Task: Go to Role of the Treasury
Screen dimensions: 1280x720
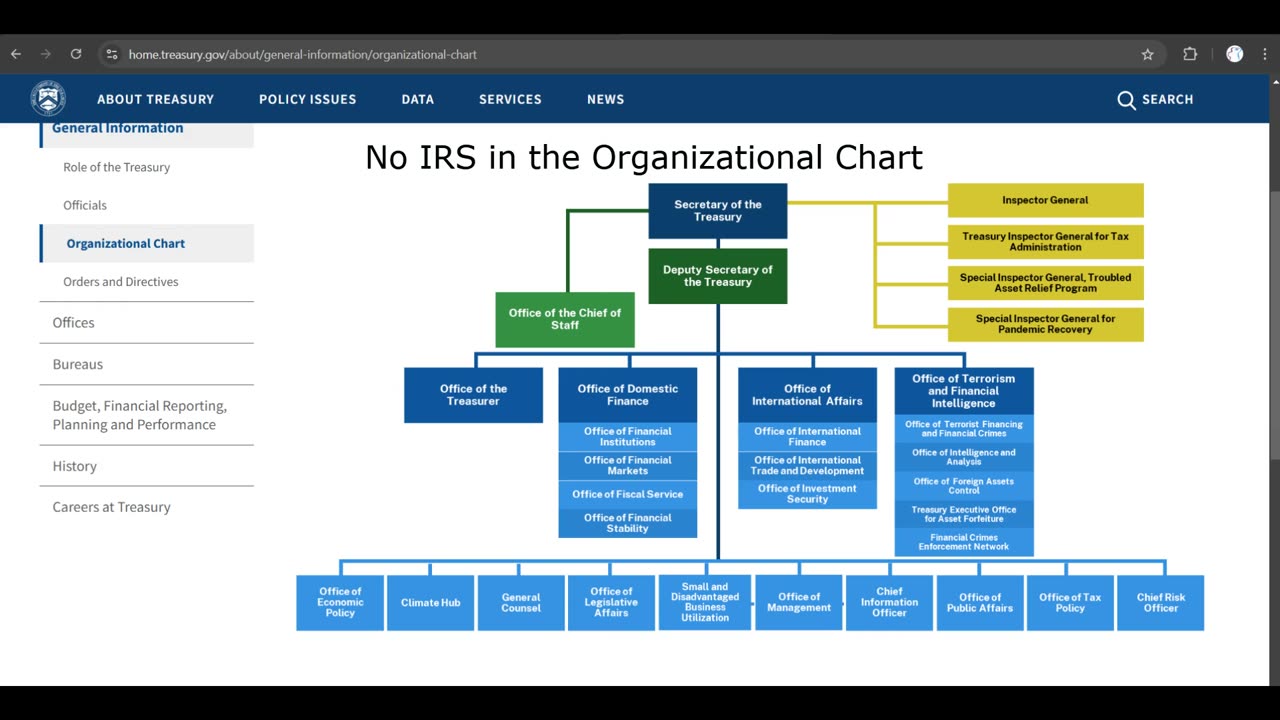Action: pos(116,167)
